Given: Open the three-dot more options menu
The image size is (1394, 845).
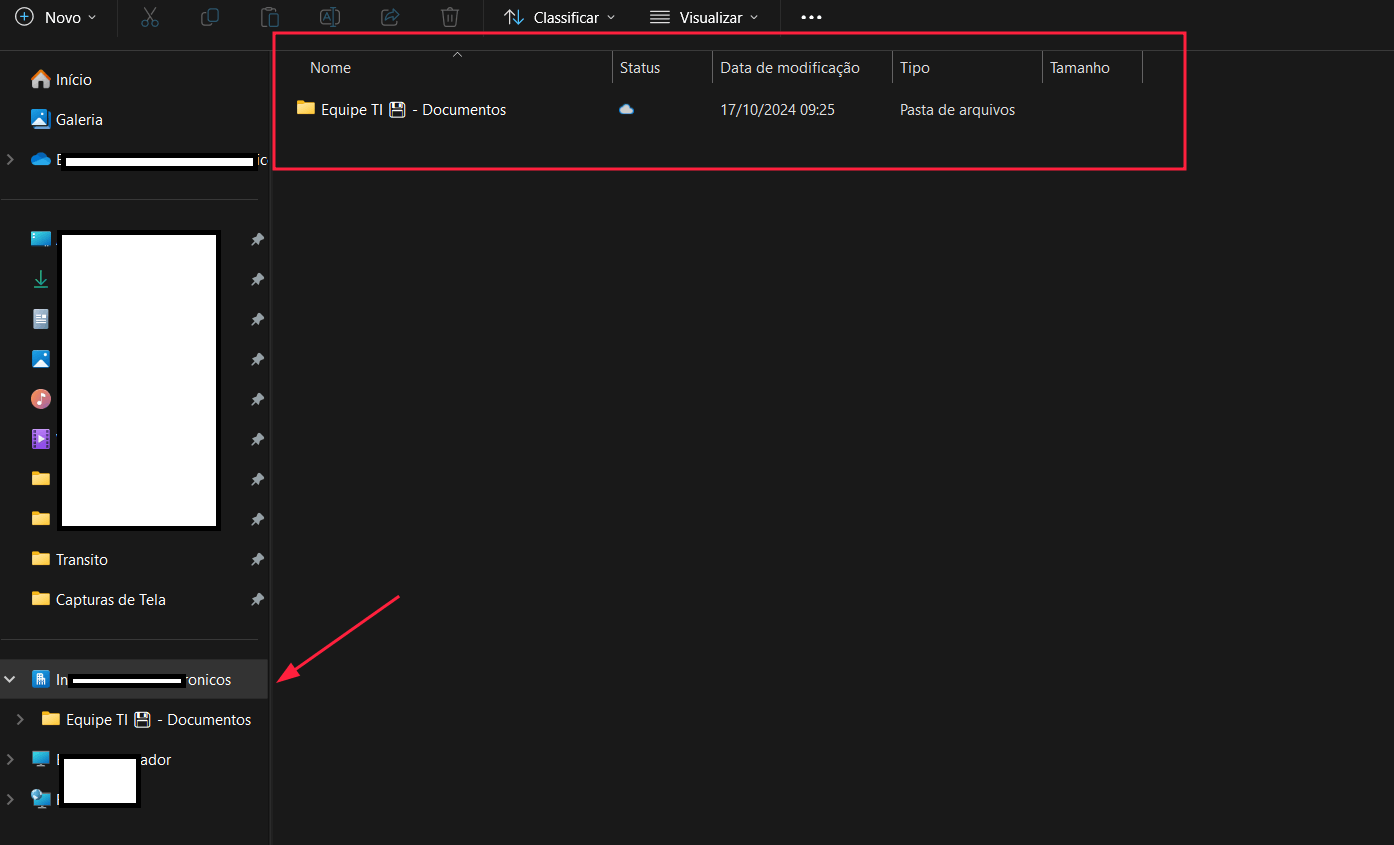Looking at the screenshot, I should coord(811,17).
